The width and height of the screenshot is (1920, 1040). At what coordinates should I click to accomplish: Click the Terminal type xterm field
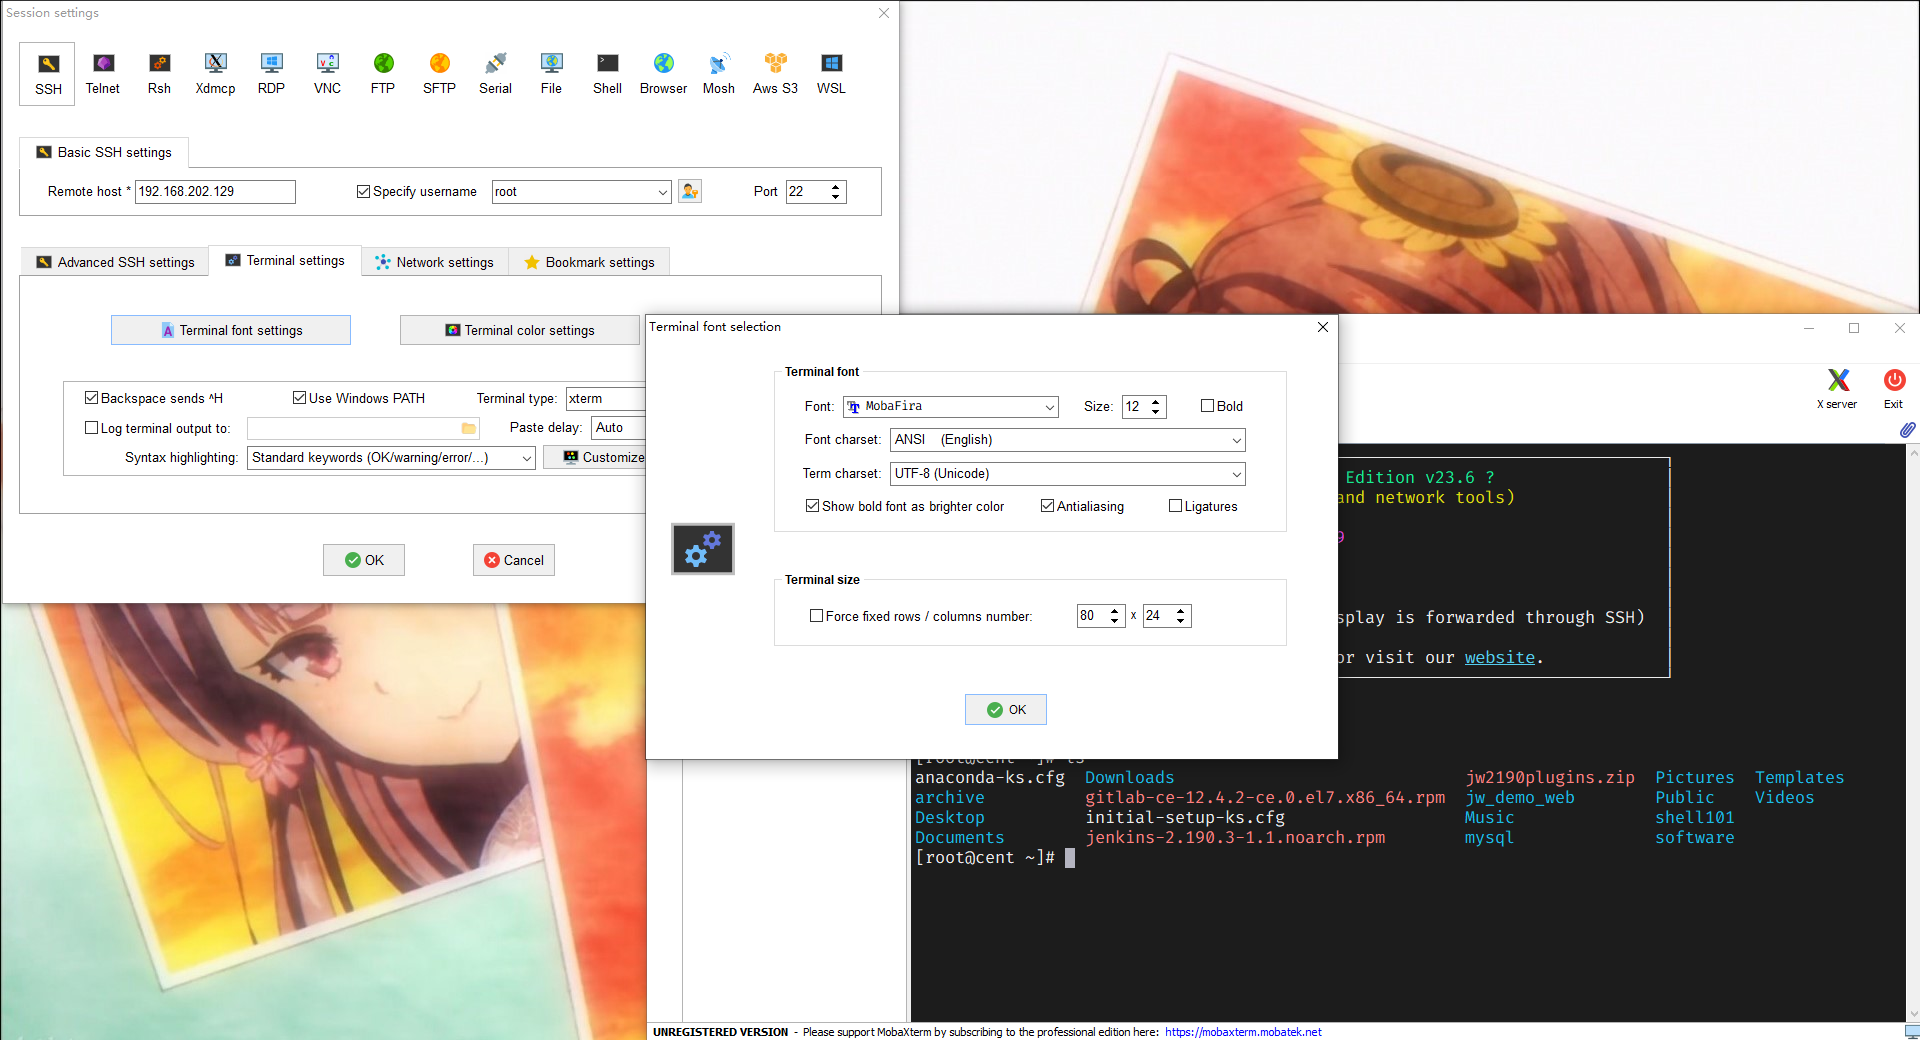click(606, 398)
